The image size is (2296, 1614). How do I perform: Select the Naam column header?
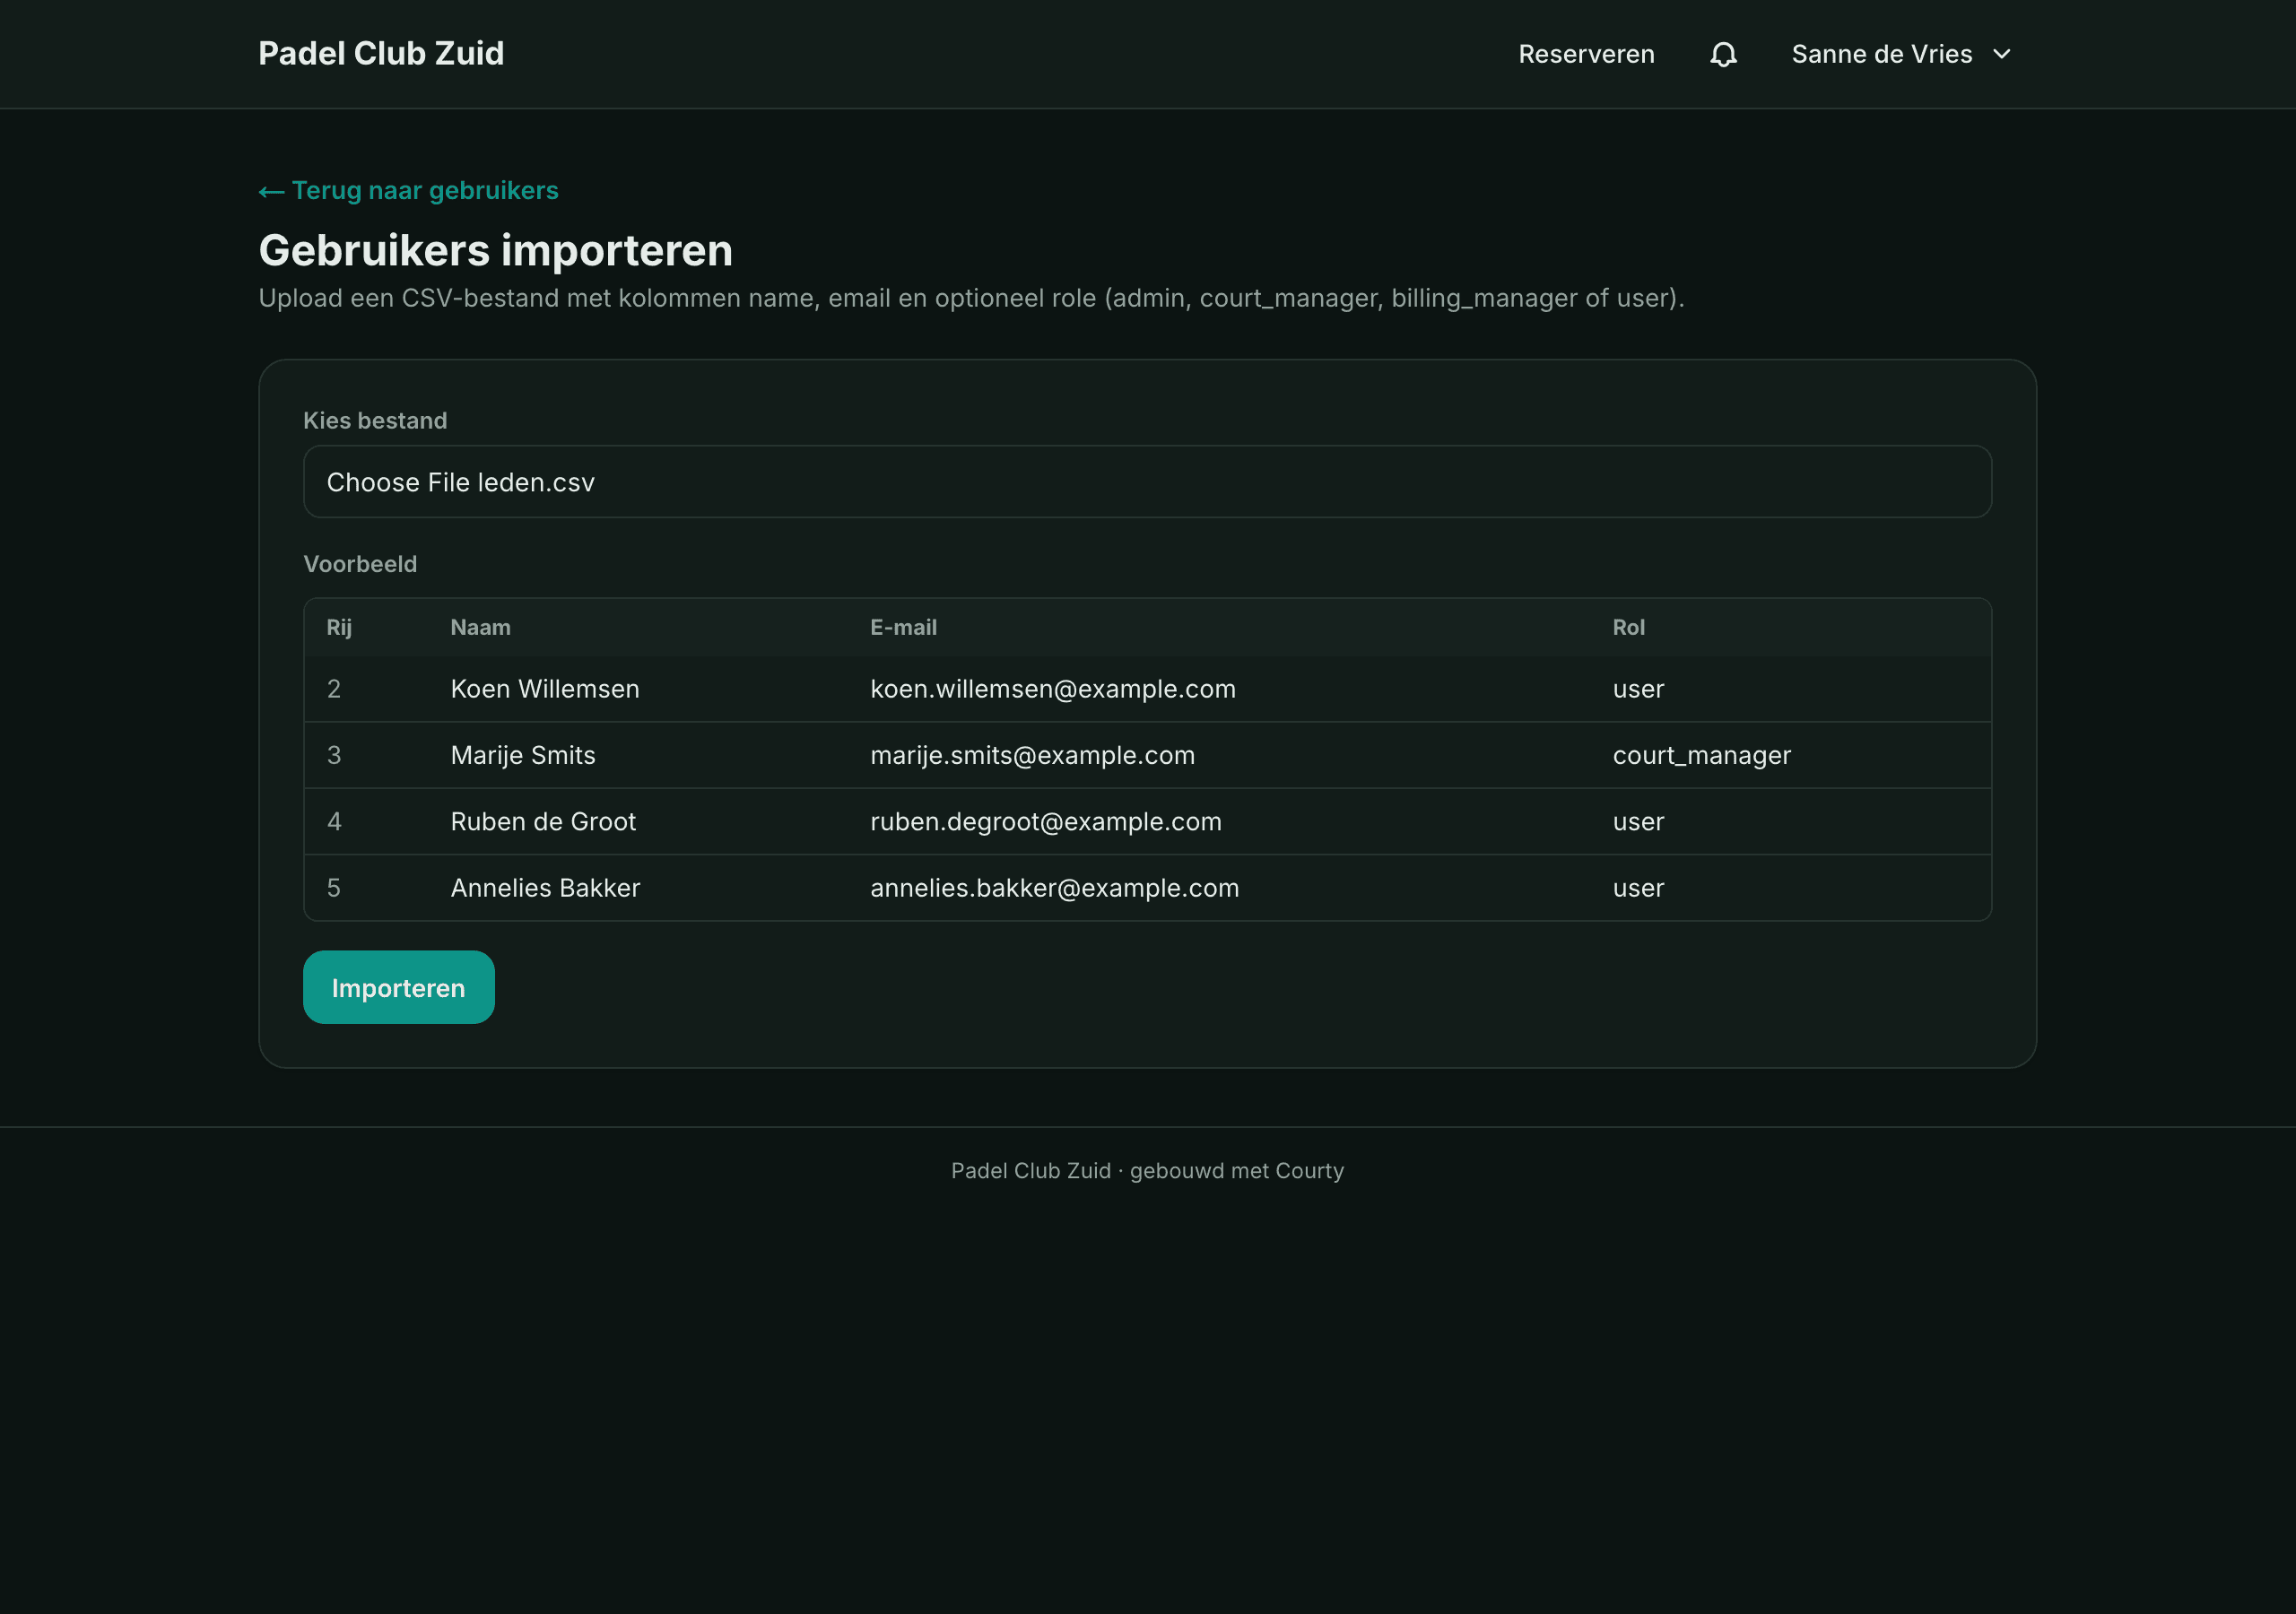(480, 627)
